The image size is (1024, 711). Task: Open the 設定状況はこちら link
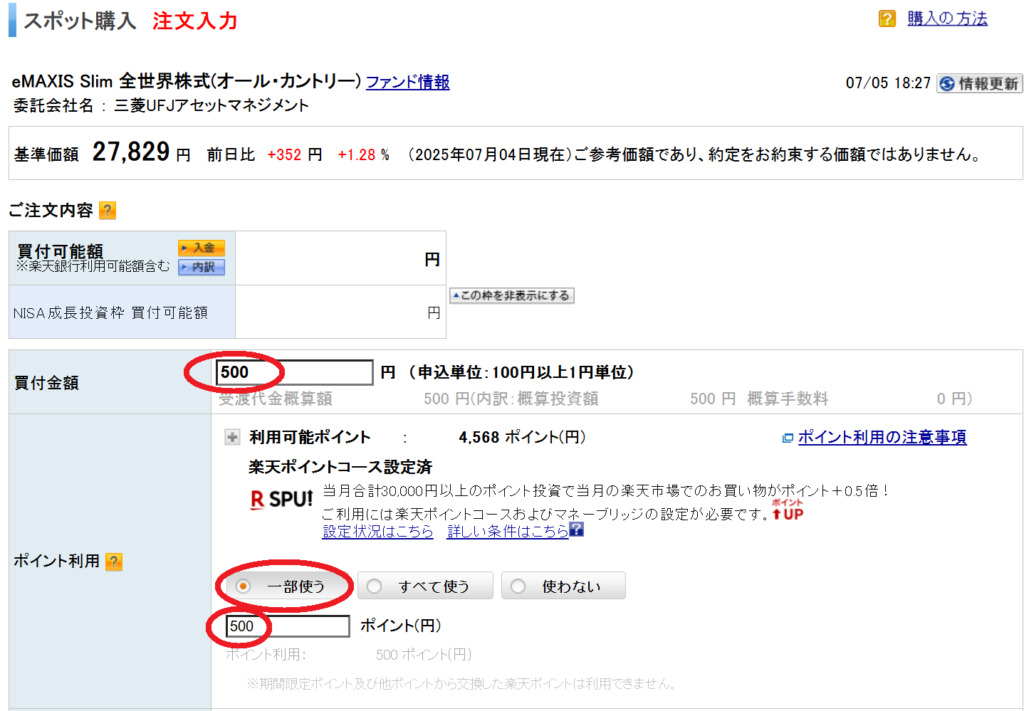click(x=377, y=531)
